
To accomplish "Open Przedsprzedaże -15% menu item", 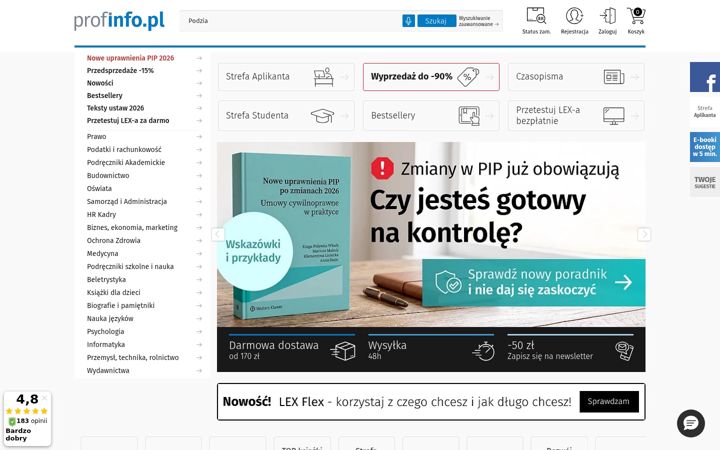I will (120, 70).
